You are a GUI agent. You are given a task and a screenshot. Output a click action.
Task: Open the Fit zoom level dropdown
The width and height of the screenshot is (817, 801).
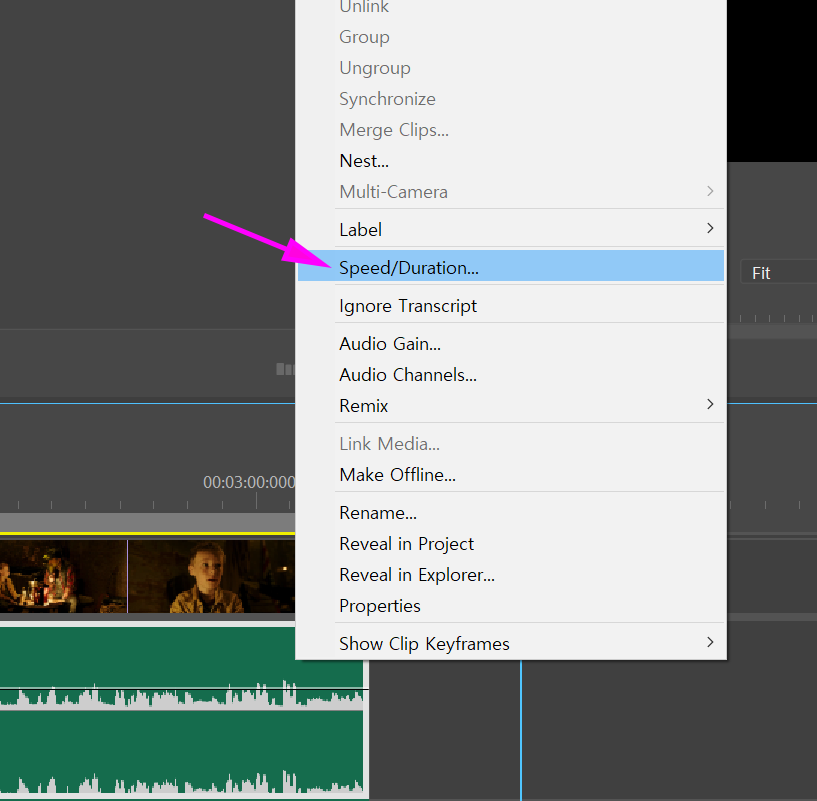click(x=778, y=273)
